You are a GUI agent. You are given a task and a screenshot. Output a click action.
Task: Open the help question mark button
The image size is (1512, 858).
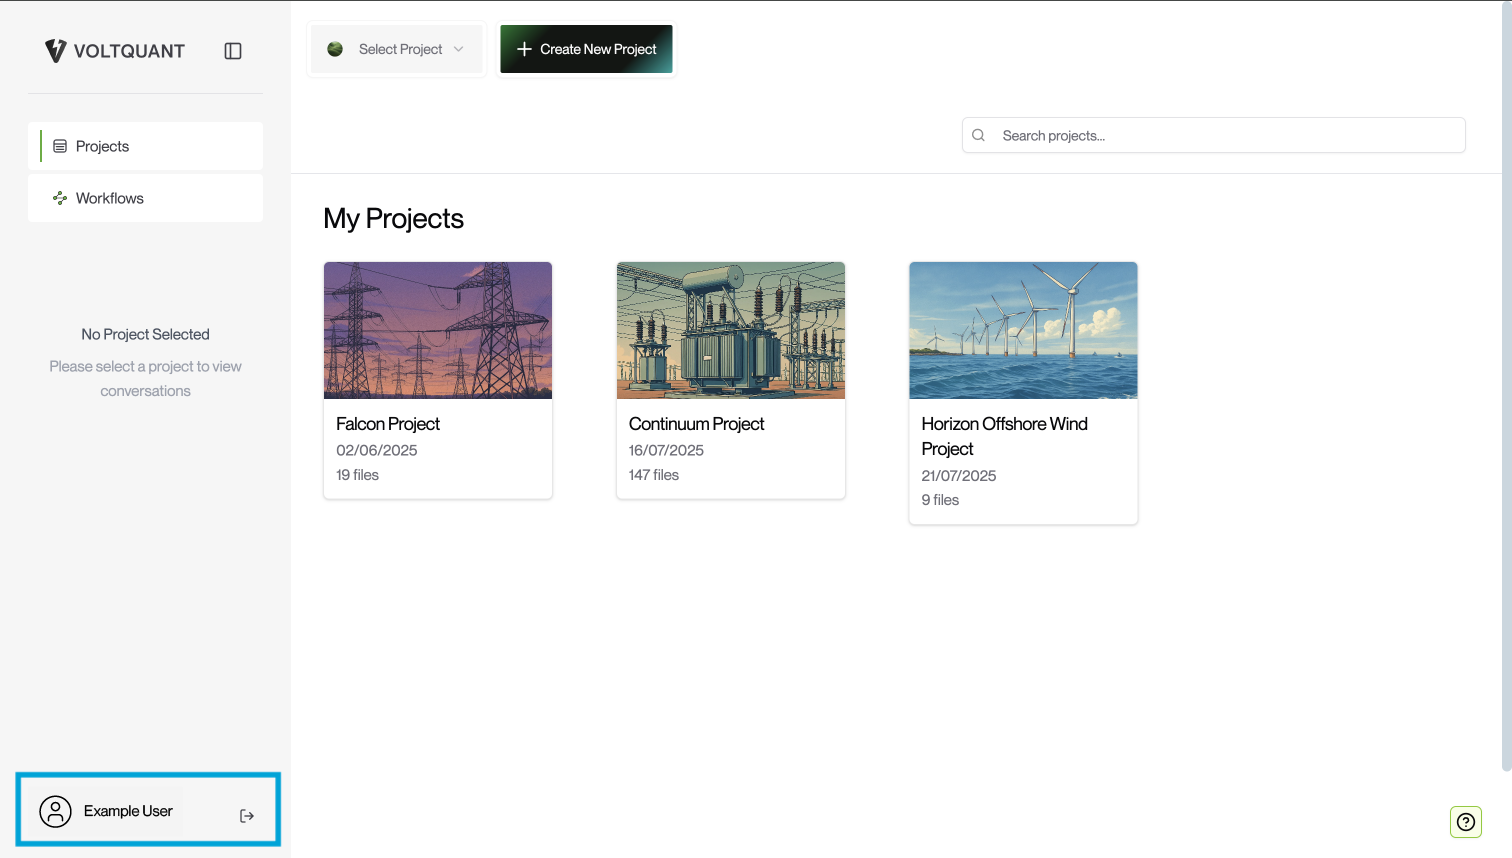coord(1466,822)
